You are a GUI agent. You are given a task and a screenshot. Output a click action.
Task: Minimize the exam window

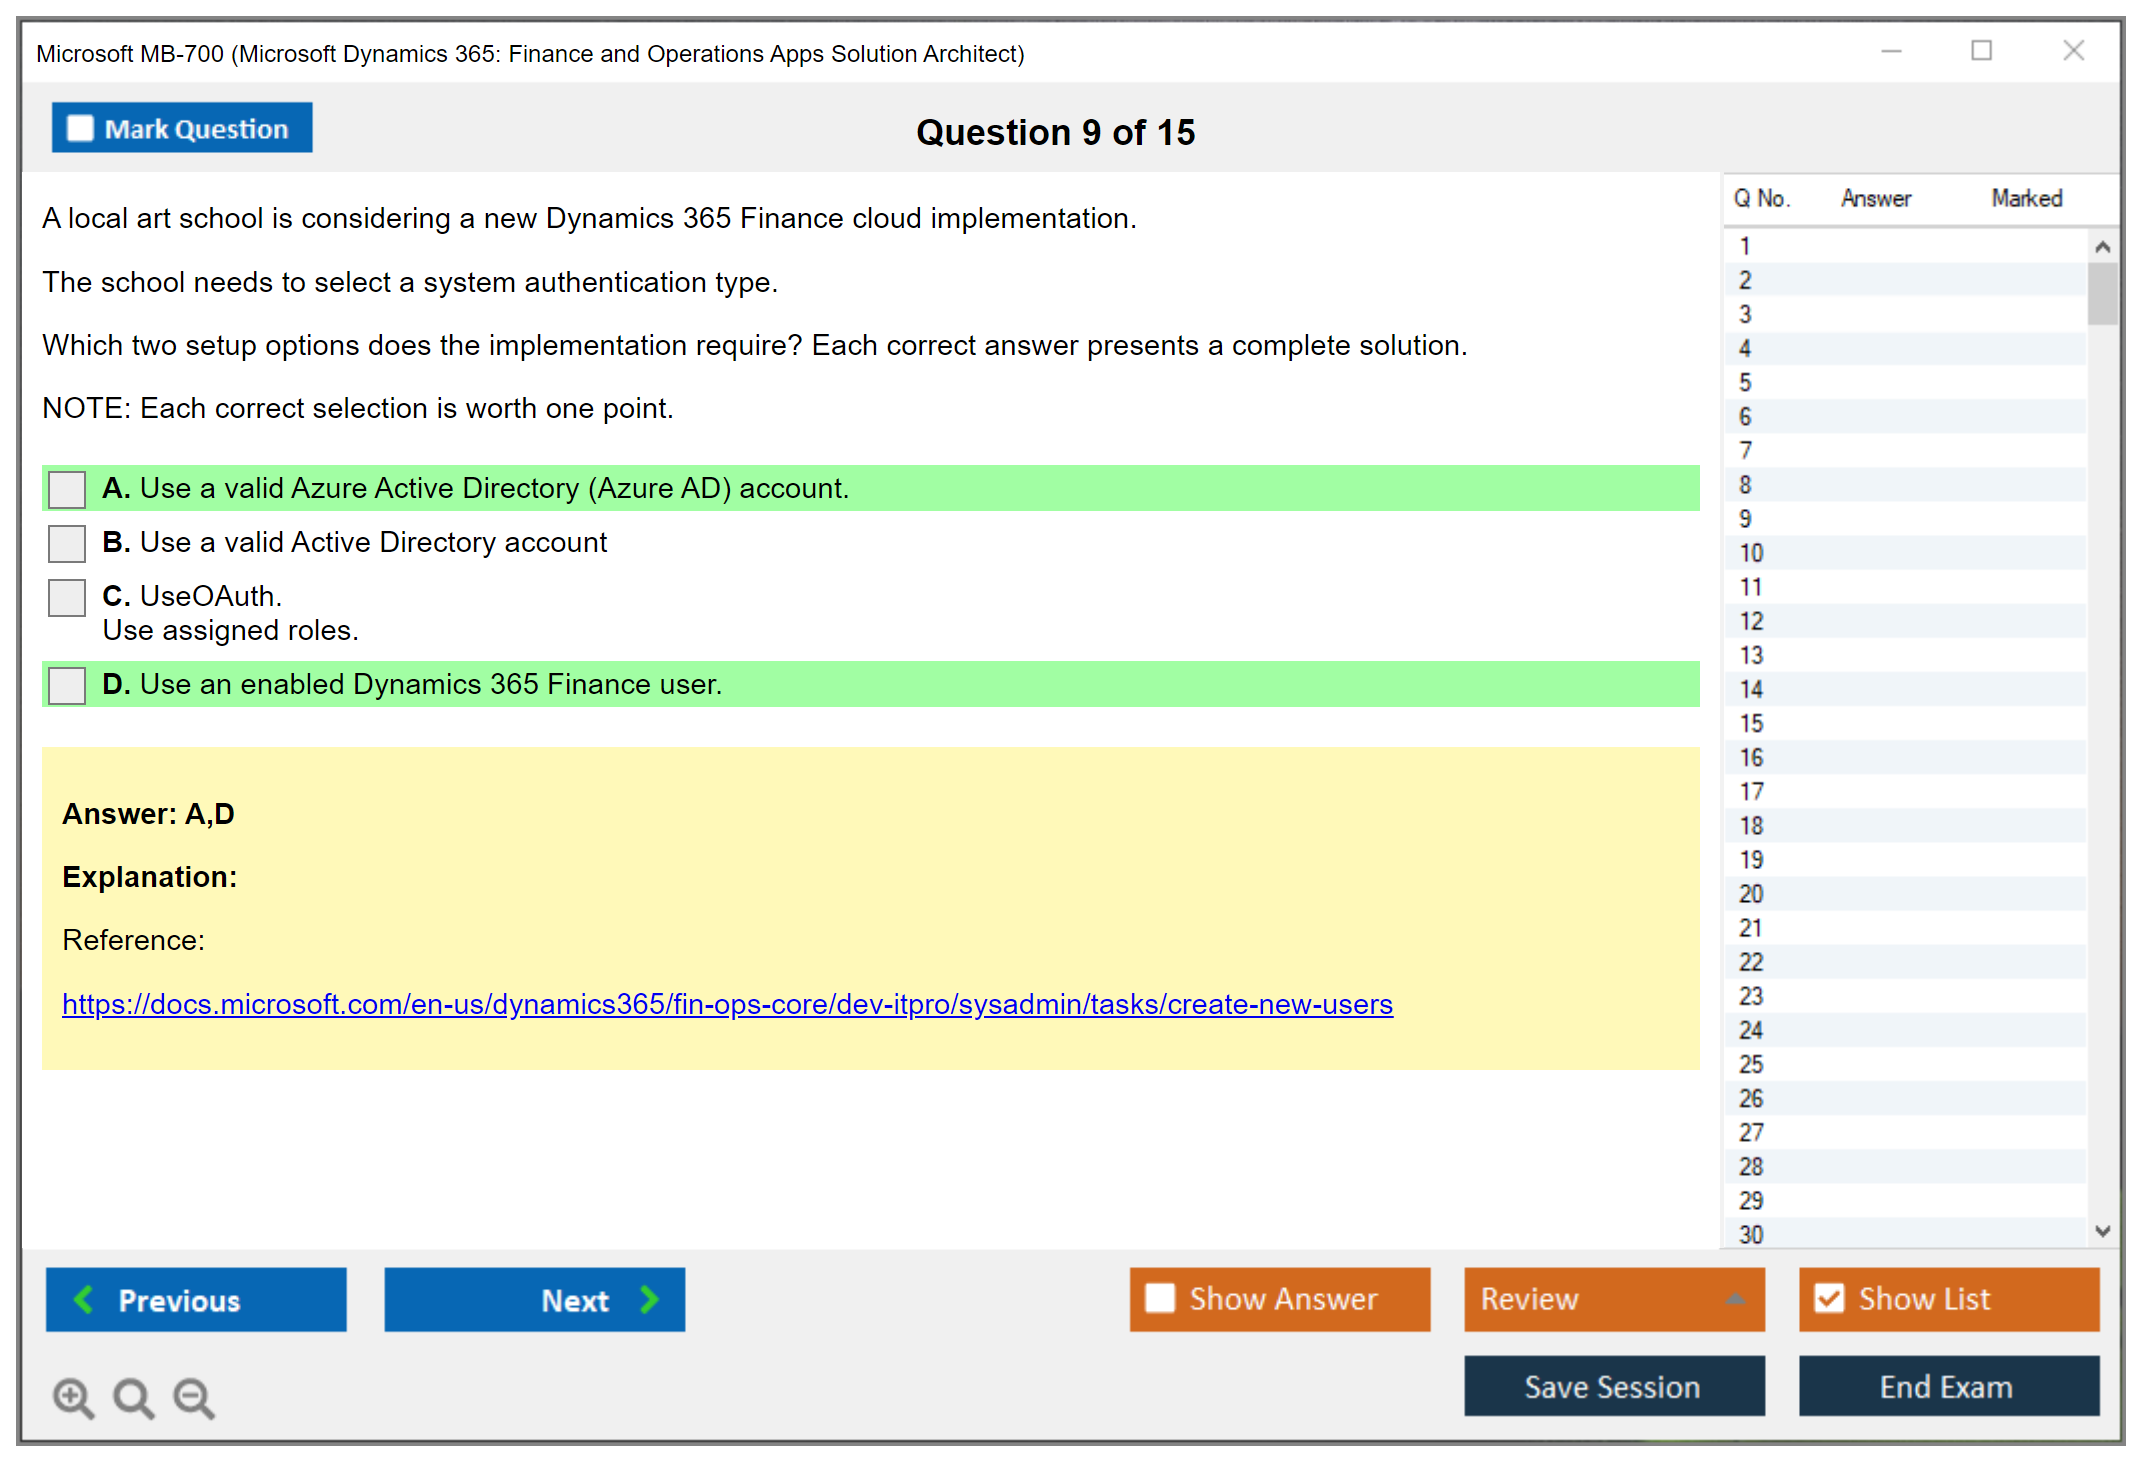pyautogui.click(x=1891, y=51)
